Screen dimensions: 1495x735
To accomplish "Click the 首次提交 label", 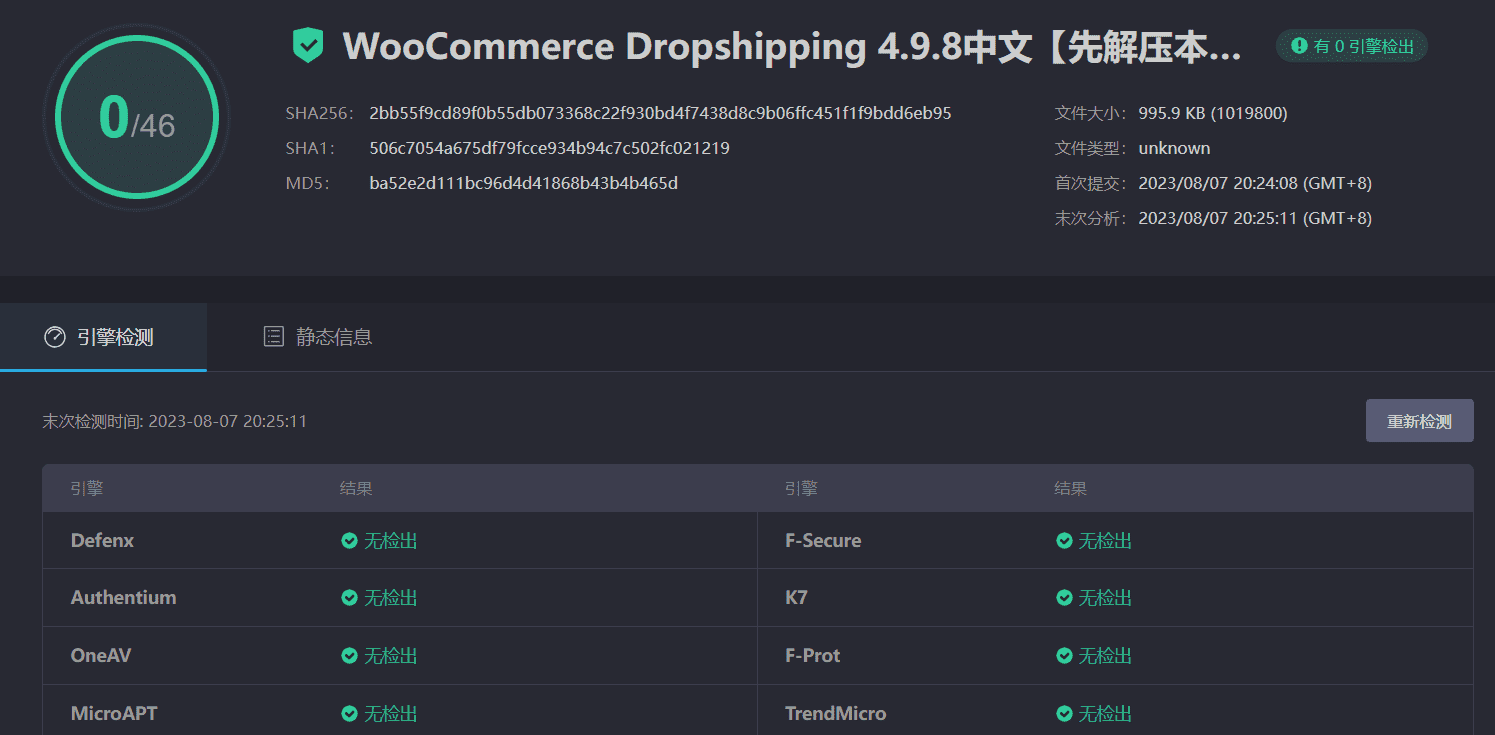I will pyautogui.click(x=1091, y=183).
